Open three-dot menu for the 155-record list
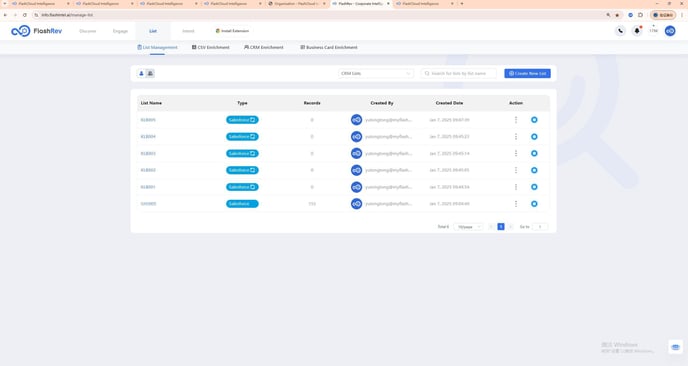 pyautogui.click(x=516, y=204)
